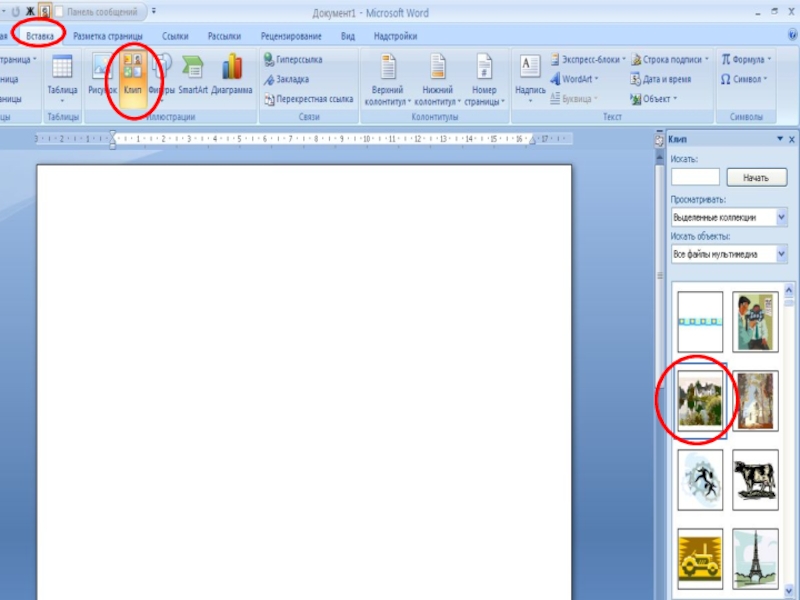Viewport: 800px width, 600px height.
Task: Open the Надстройки tab
Action: [395, 36]
